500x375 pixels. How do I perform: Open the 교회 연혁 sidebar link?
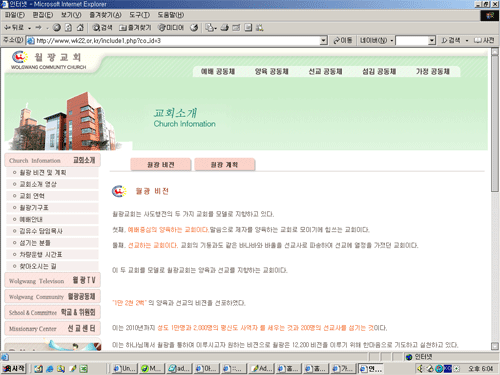coord(32,196)
